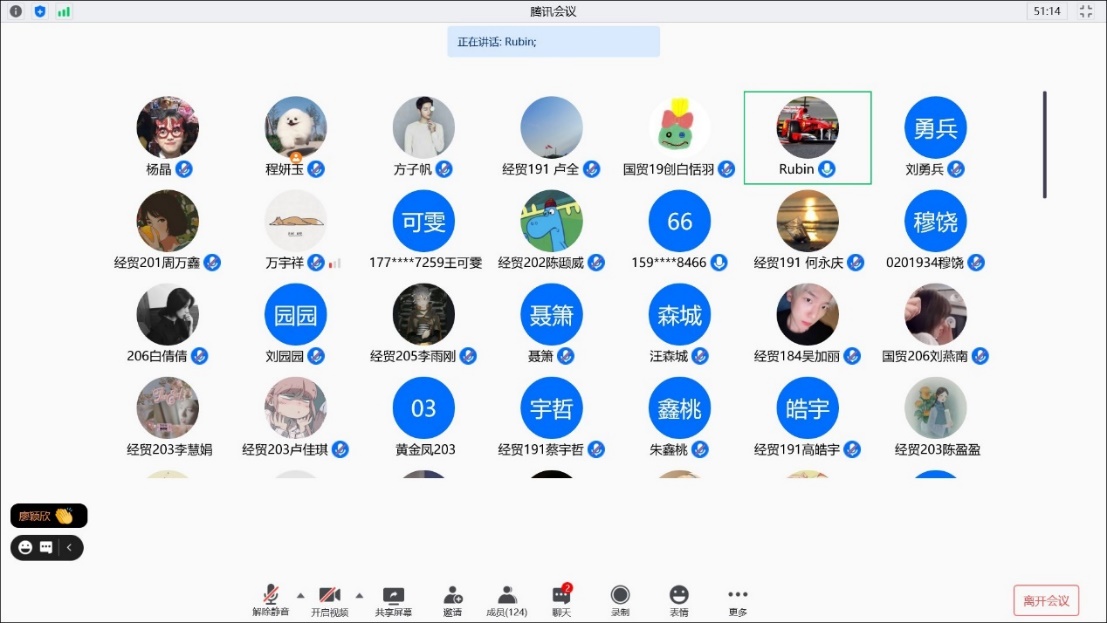The height and width of the screenshot is (623, 1107).
Task: Start recording with 录制 button
Action: (620, 599)
